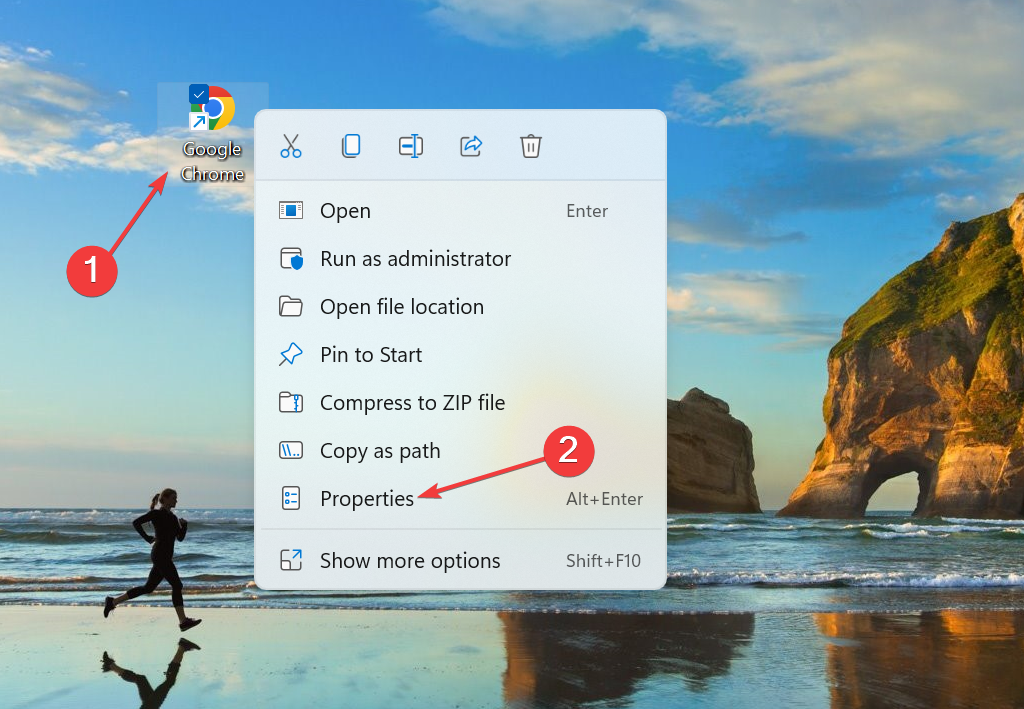The width and height of the screenshot is (1024, 709).
Task: Click the pin icon beside Pin to Start
Action: [x=291, y=354]
